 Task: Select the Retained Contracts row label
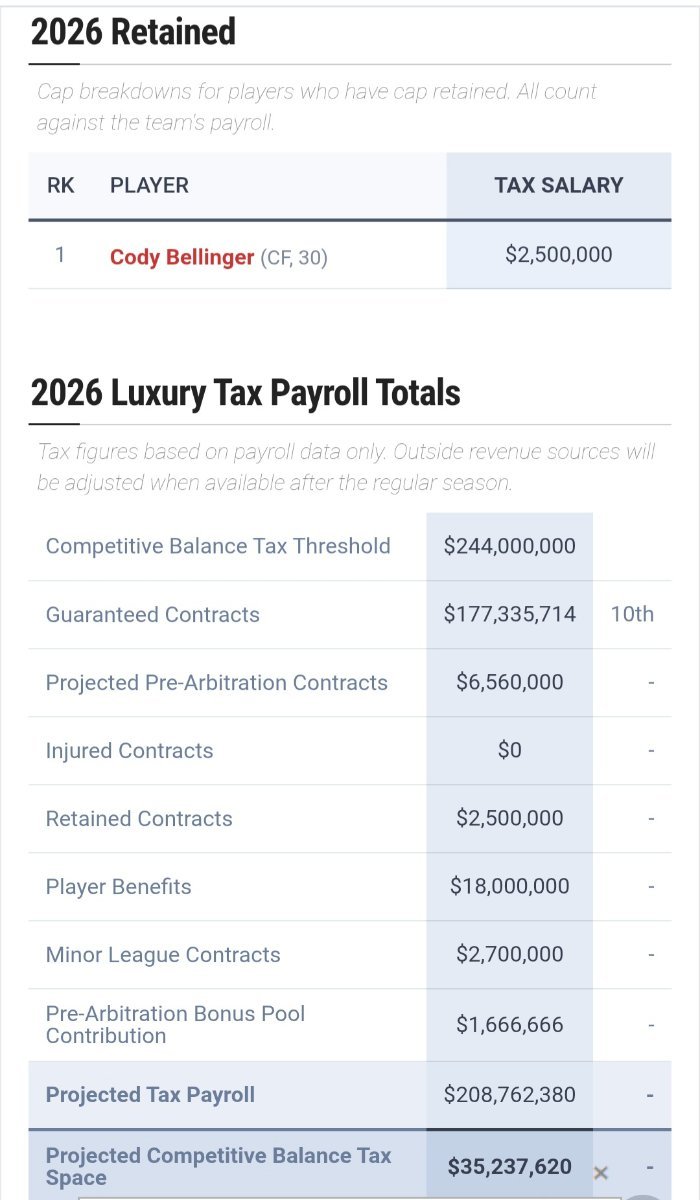tap(139, 819)
